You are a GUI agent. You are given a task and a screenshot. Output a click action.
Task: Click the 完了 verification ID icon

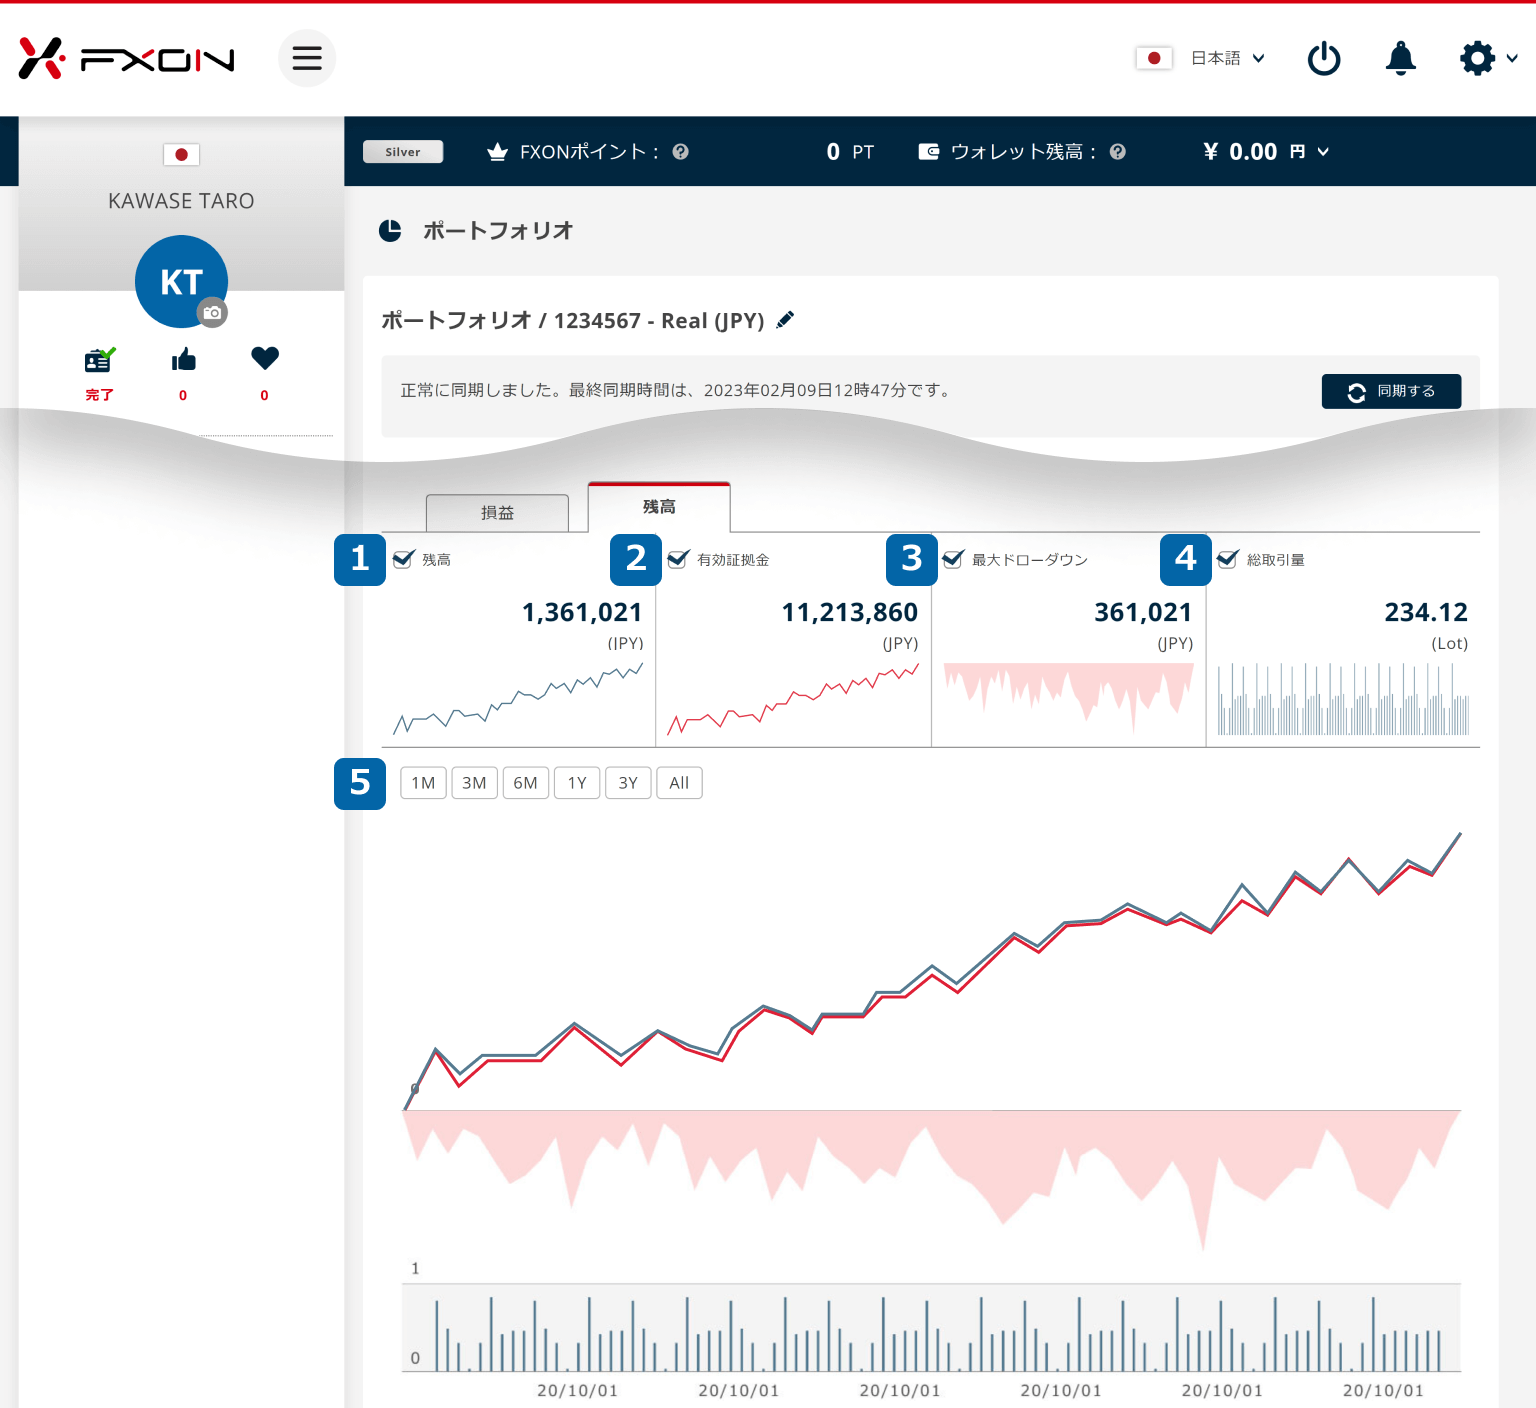[x=99, y=360]
